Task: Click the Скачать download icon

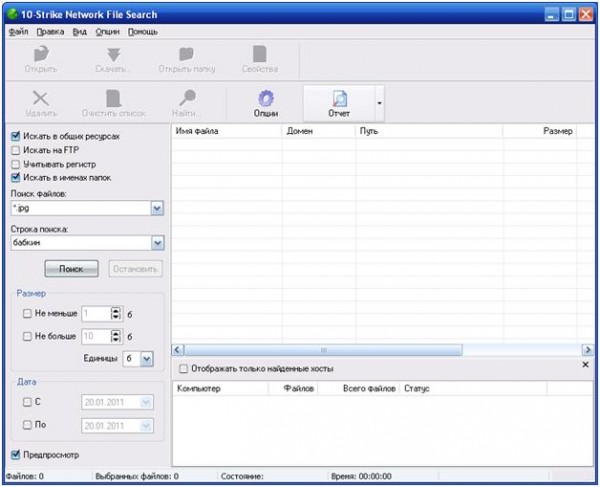Action: click(113, 54)
